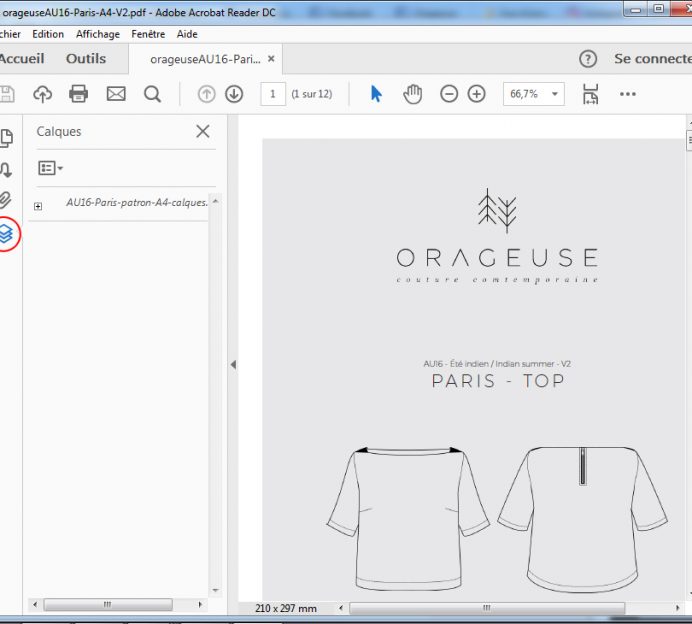The image size is (692, 624).
Task: Open Calques panel options dropdown
Action: point(50,168)
